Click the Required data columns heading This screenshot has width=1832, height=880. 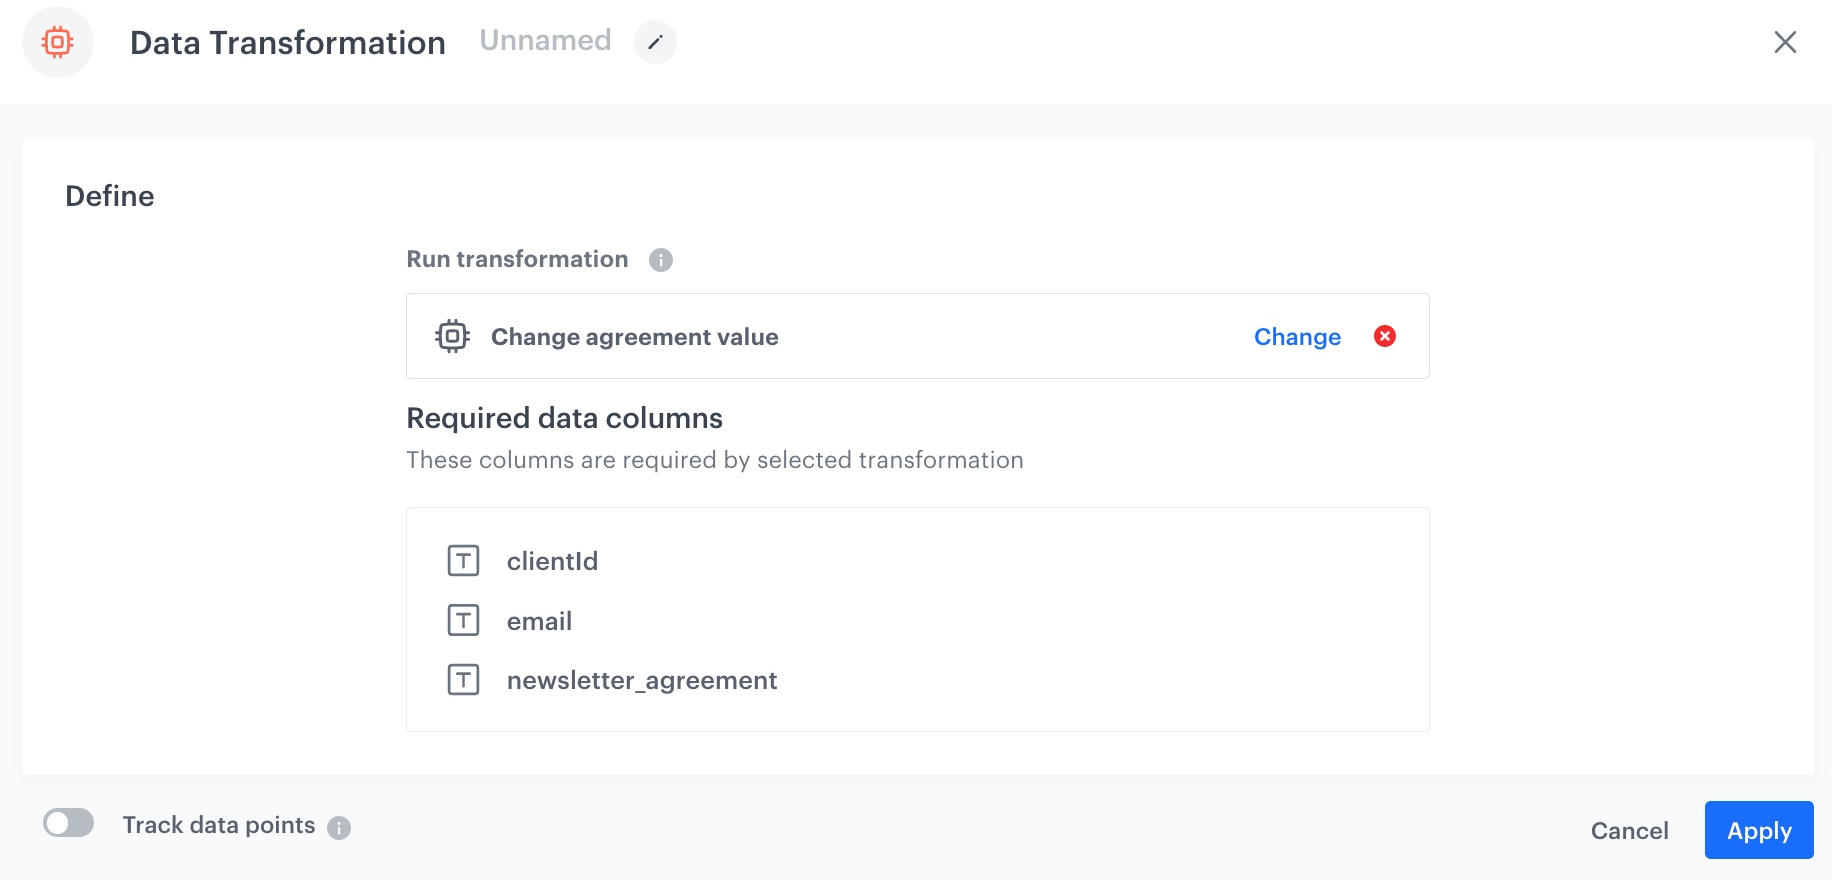(x=564, y=418)
